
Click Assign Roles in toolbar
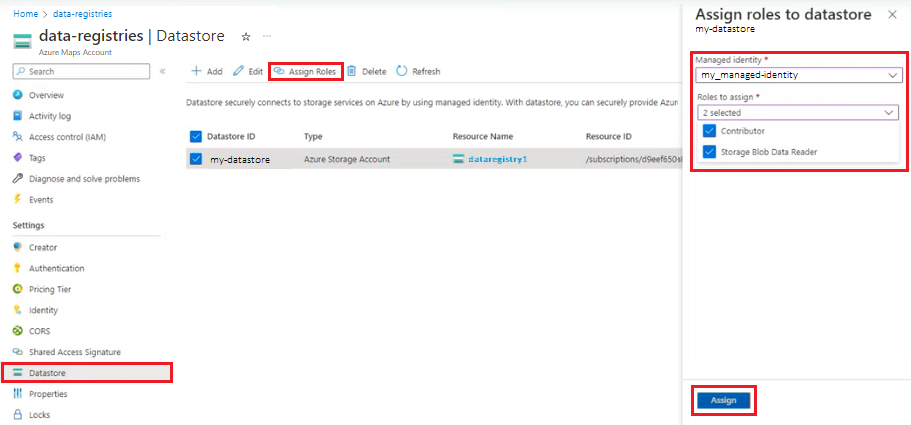(x=305, y=71)
